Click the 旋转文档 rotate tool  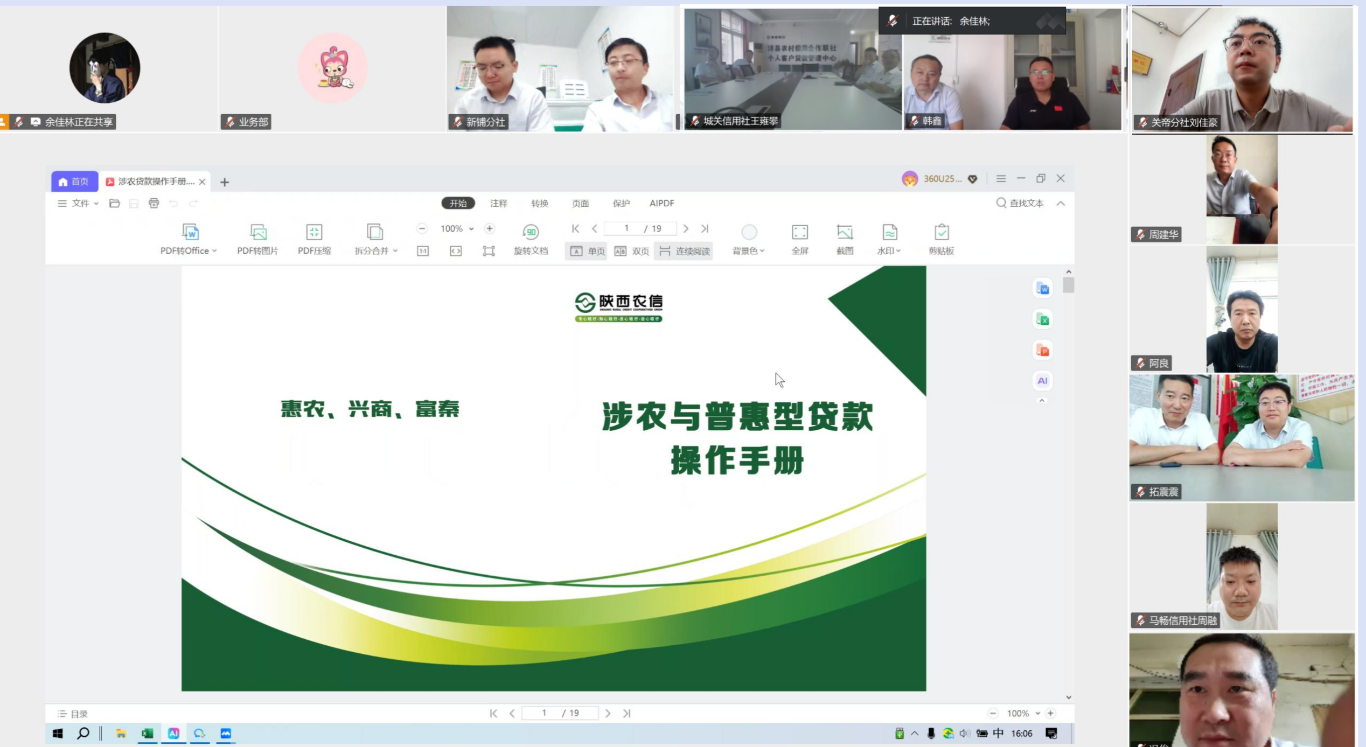pos(531,239)
